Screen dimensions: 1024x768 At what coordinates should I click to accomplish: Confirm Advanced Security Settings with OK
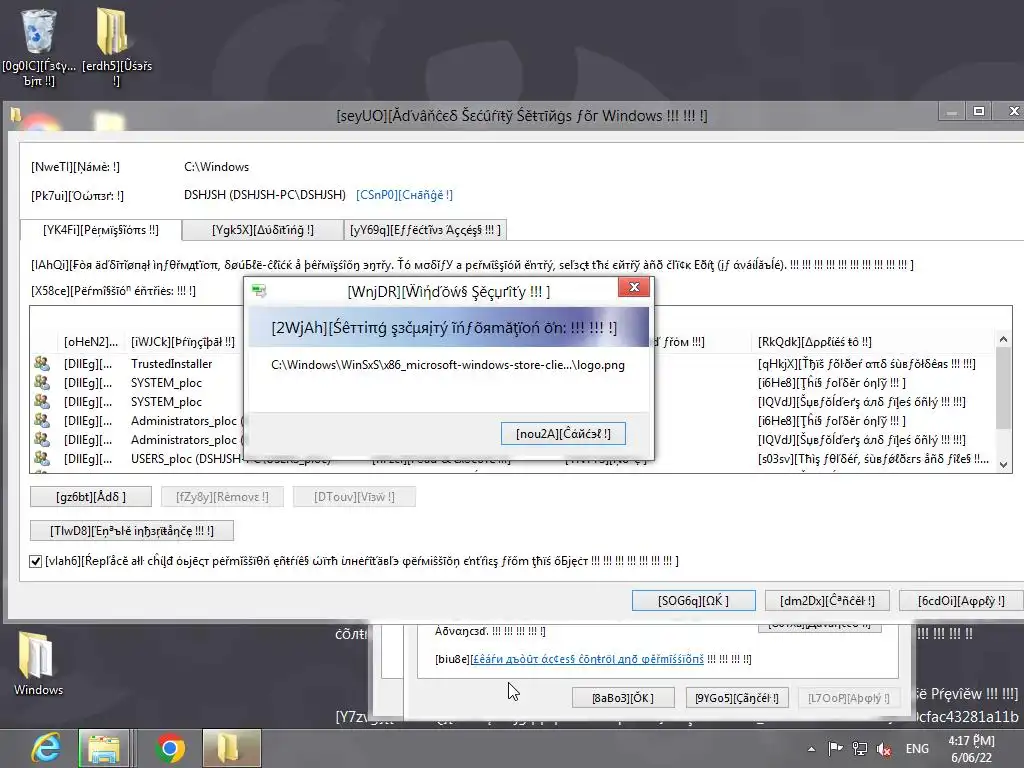coord(694,600)
